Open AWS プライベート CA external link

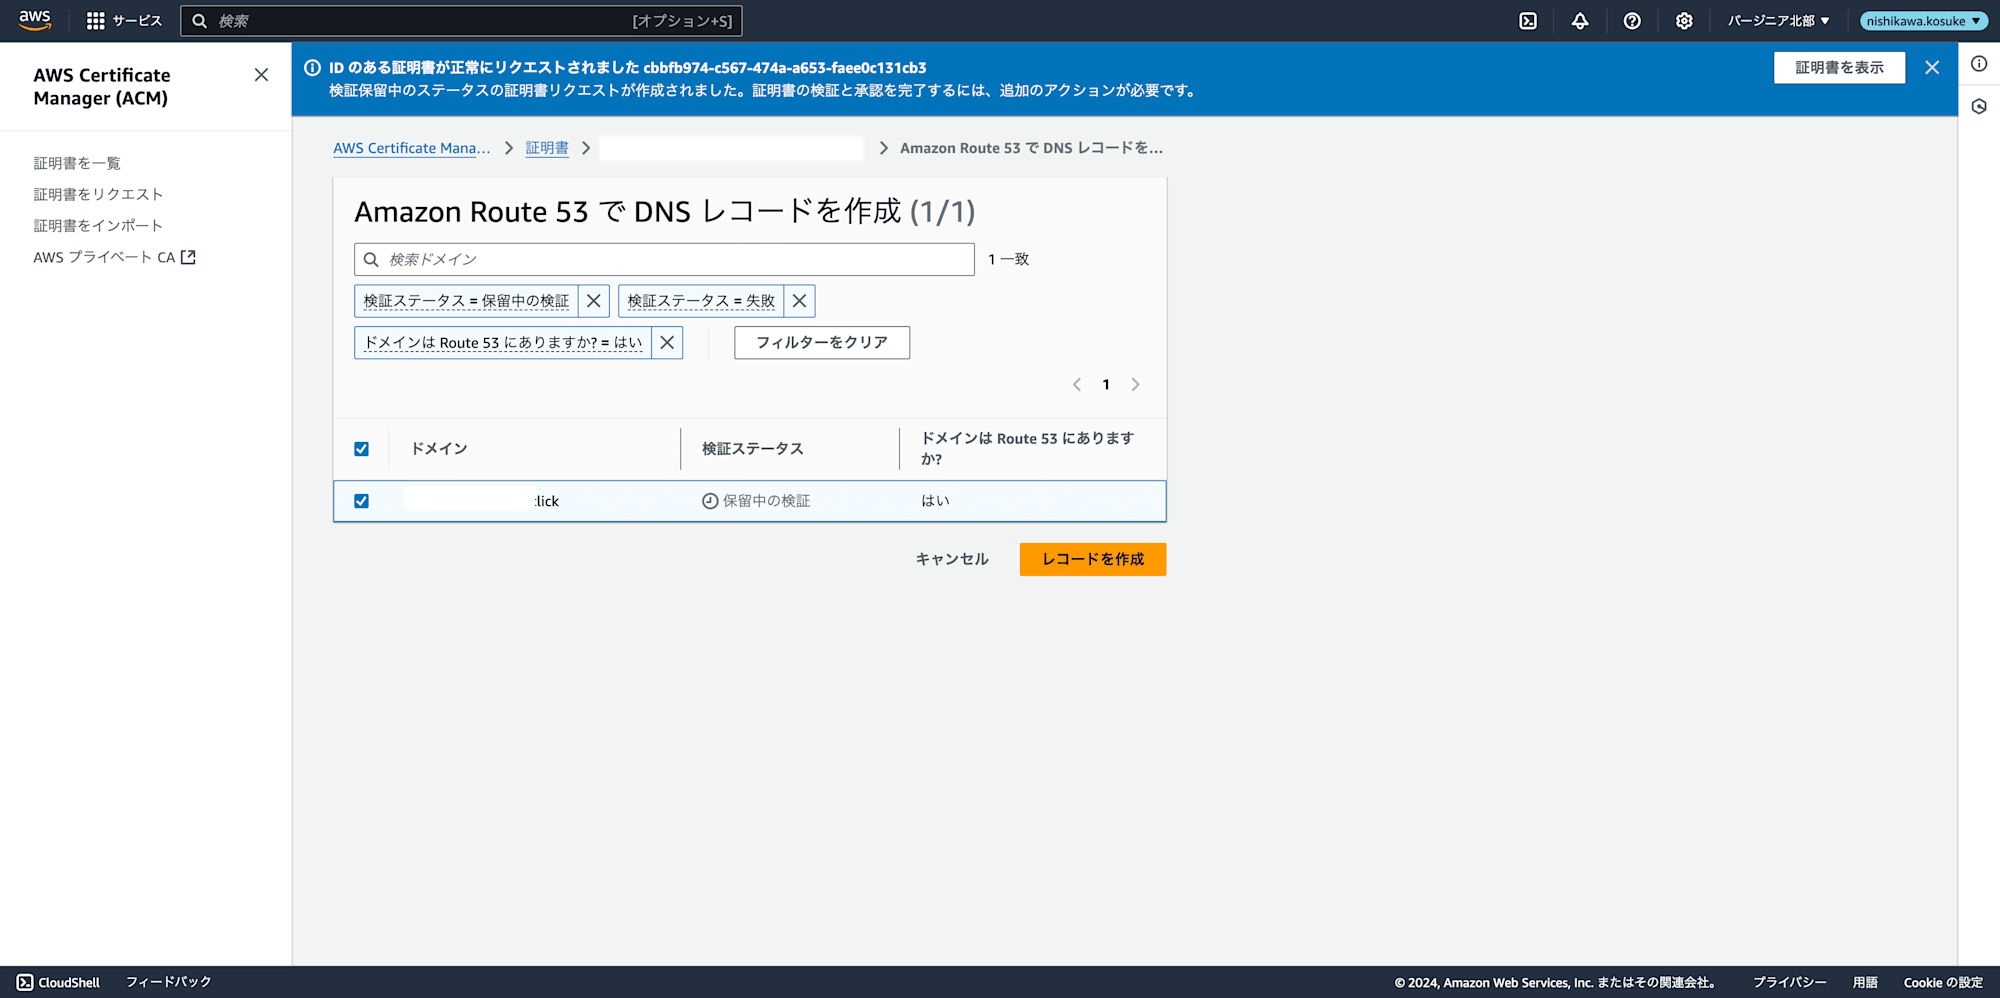click(114, 257)
